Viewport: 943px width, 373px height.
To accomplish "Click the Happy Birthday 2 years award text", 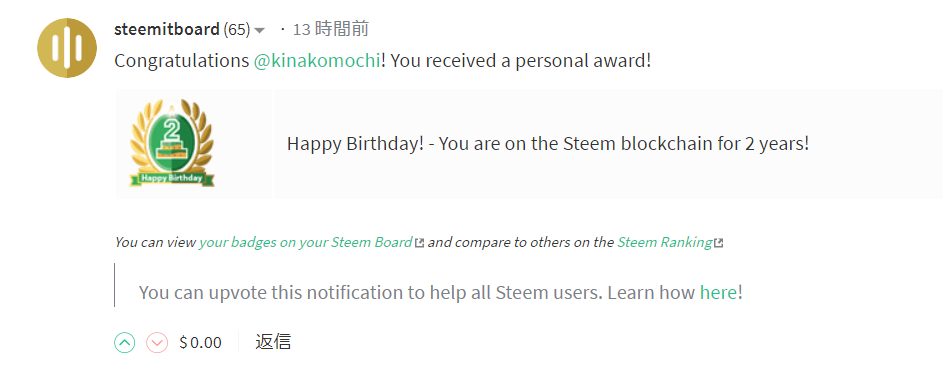I will (547, 144).
